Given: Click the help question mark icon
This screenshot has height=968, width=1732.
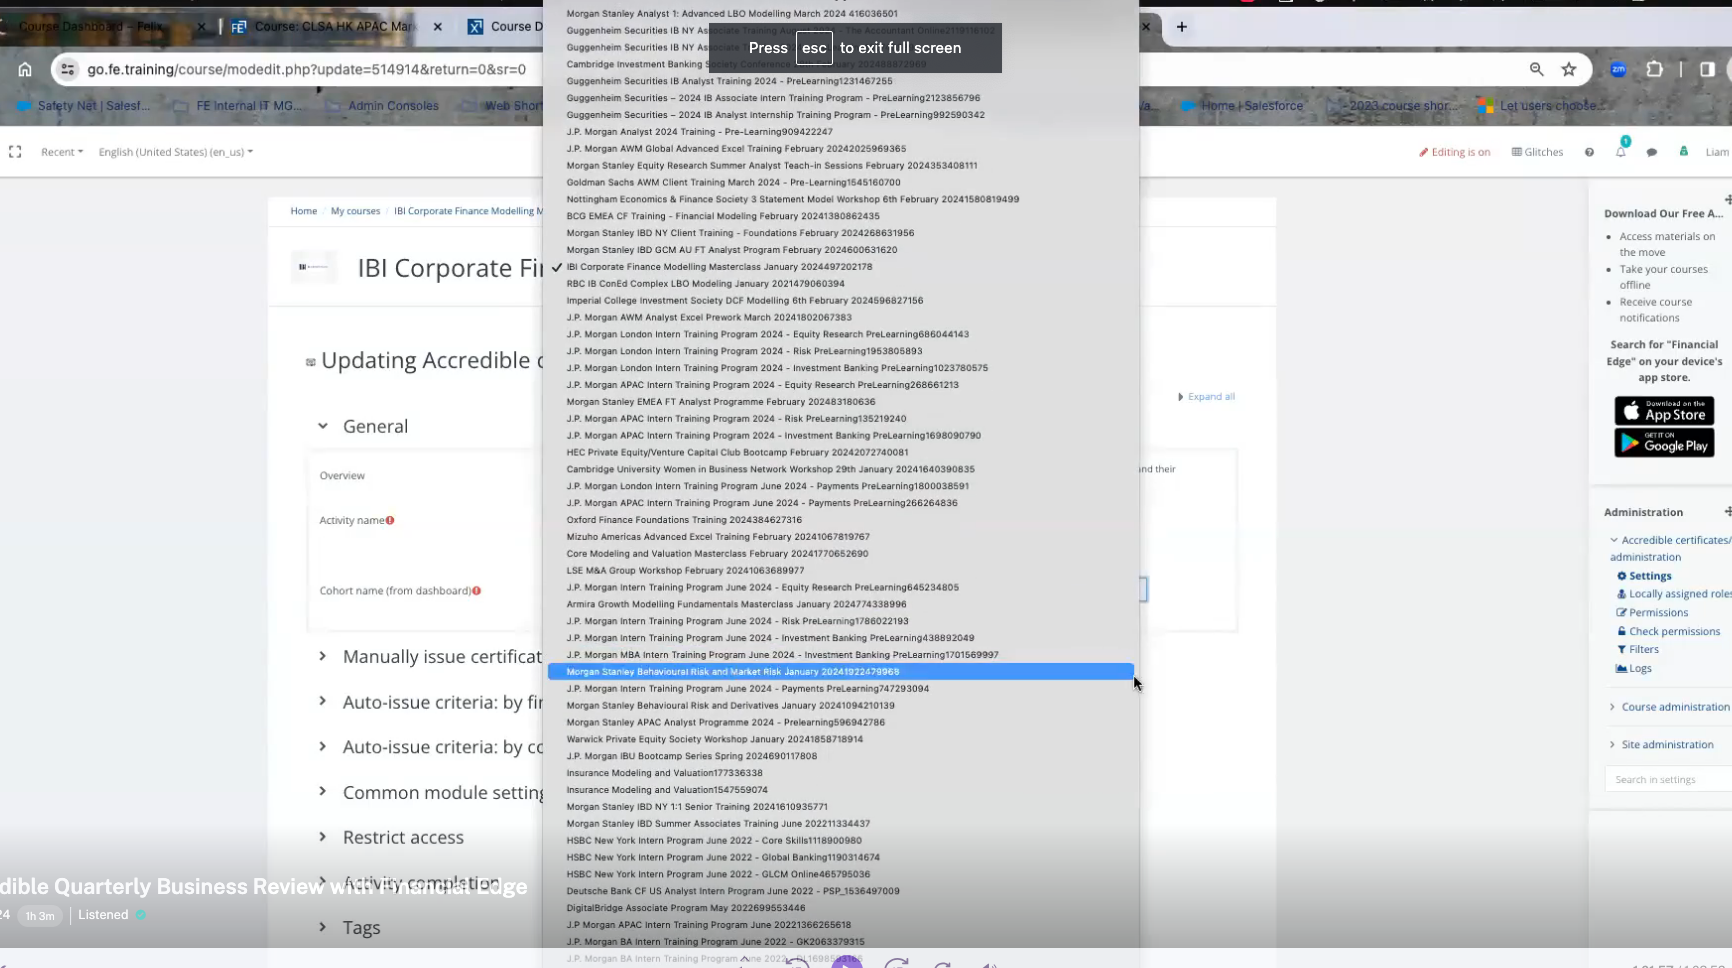Looking at the screenshot, I should click(x=1589, y=152).
